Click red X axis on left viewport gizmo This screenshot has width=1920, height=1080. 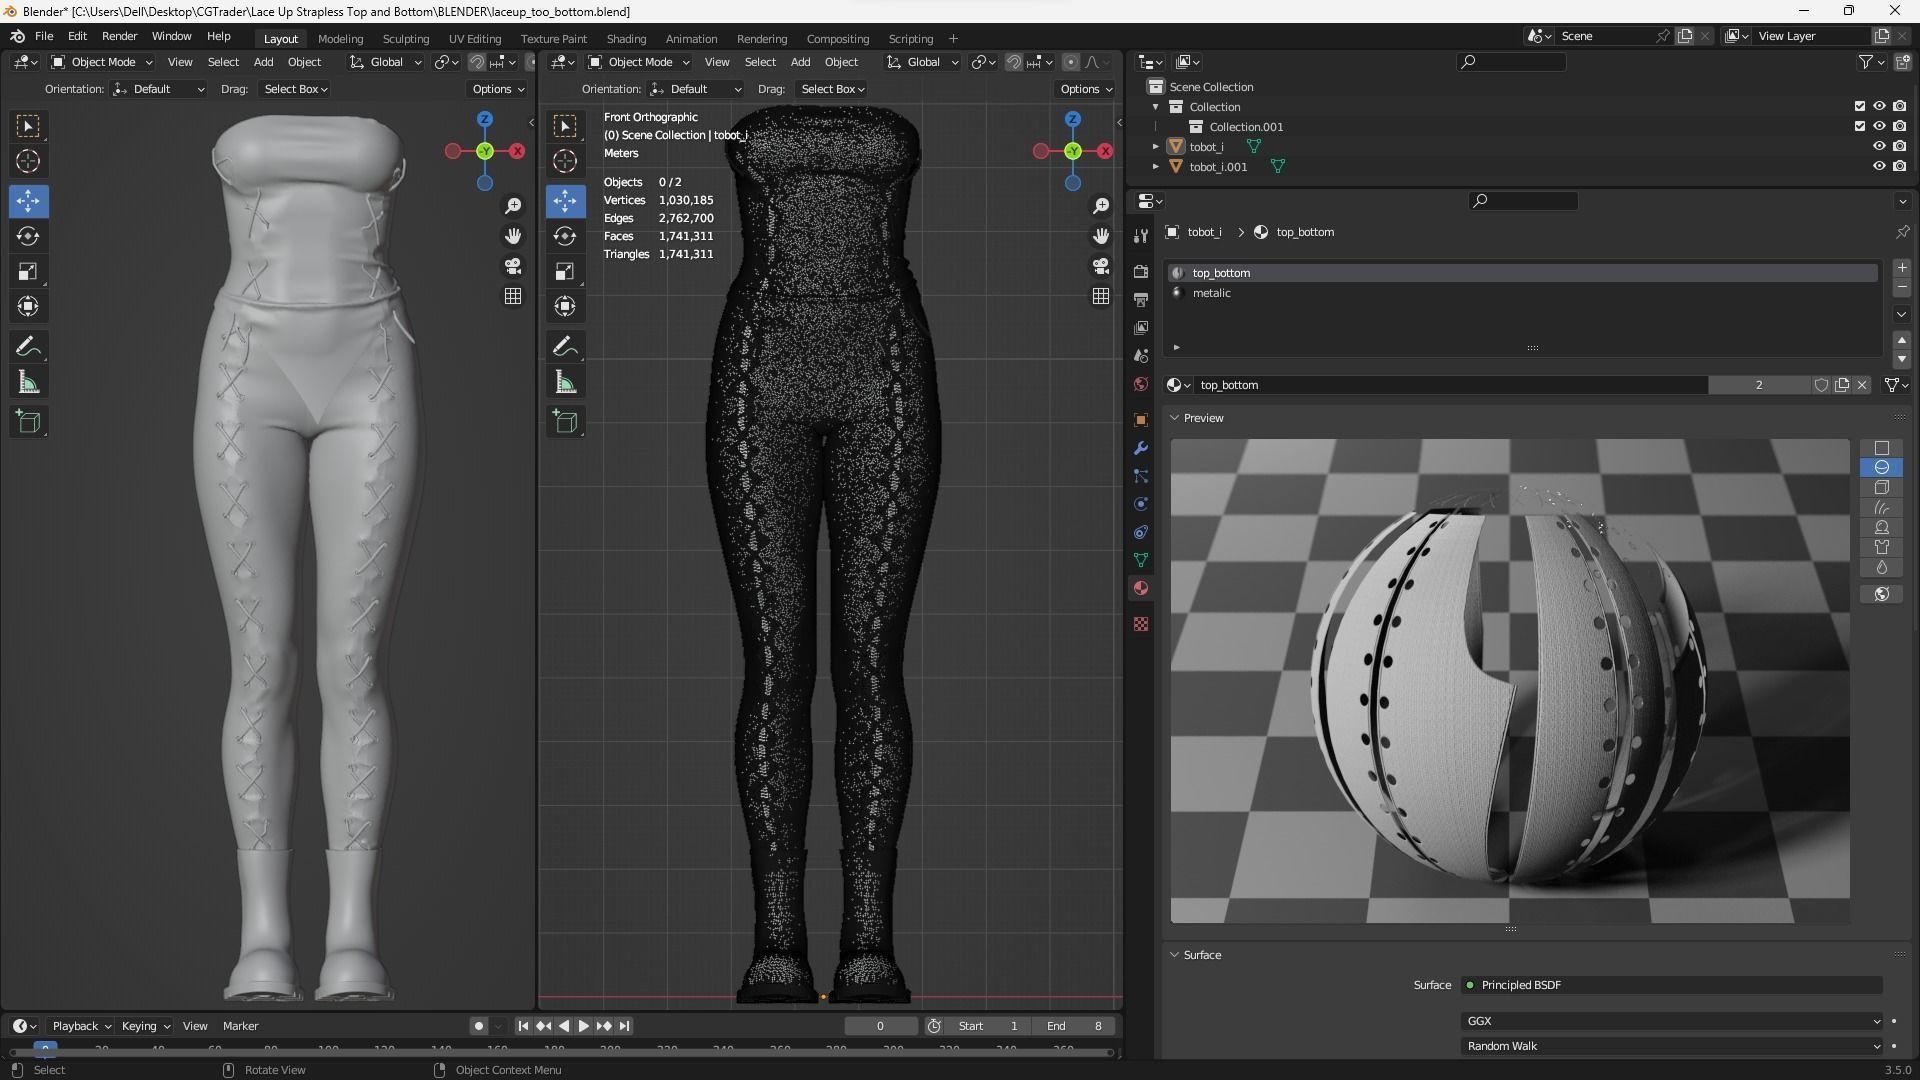point(517,151)
